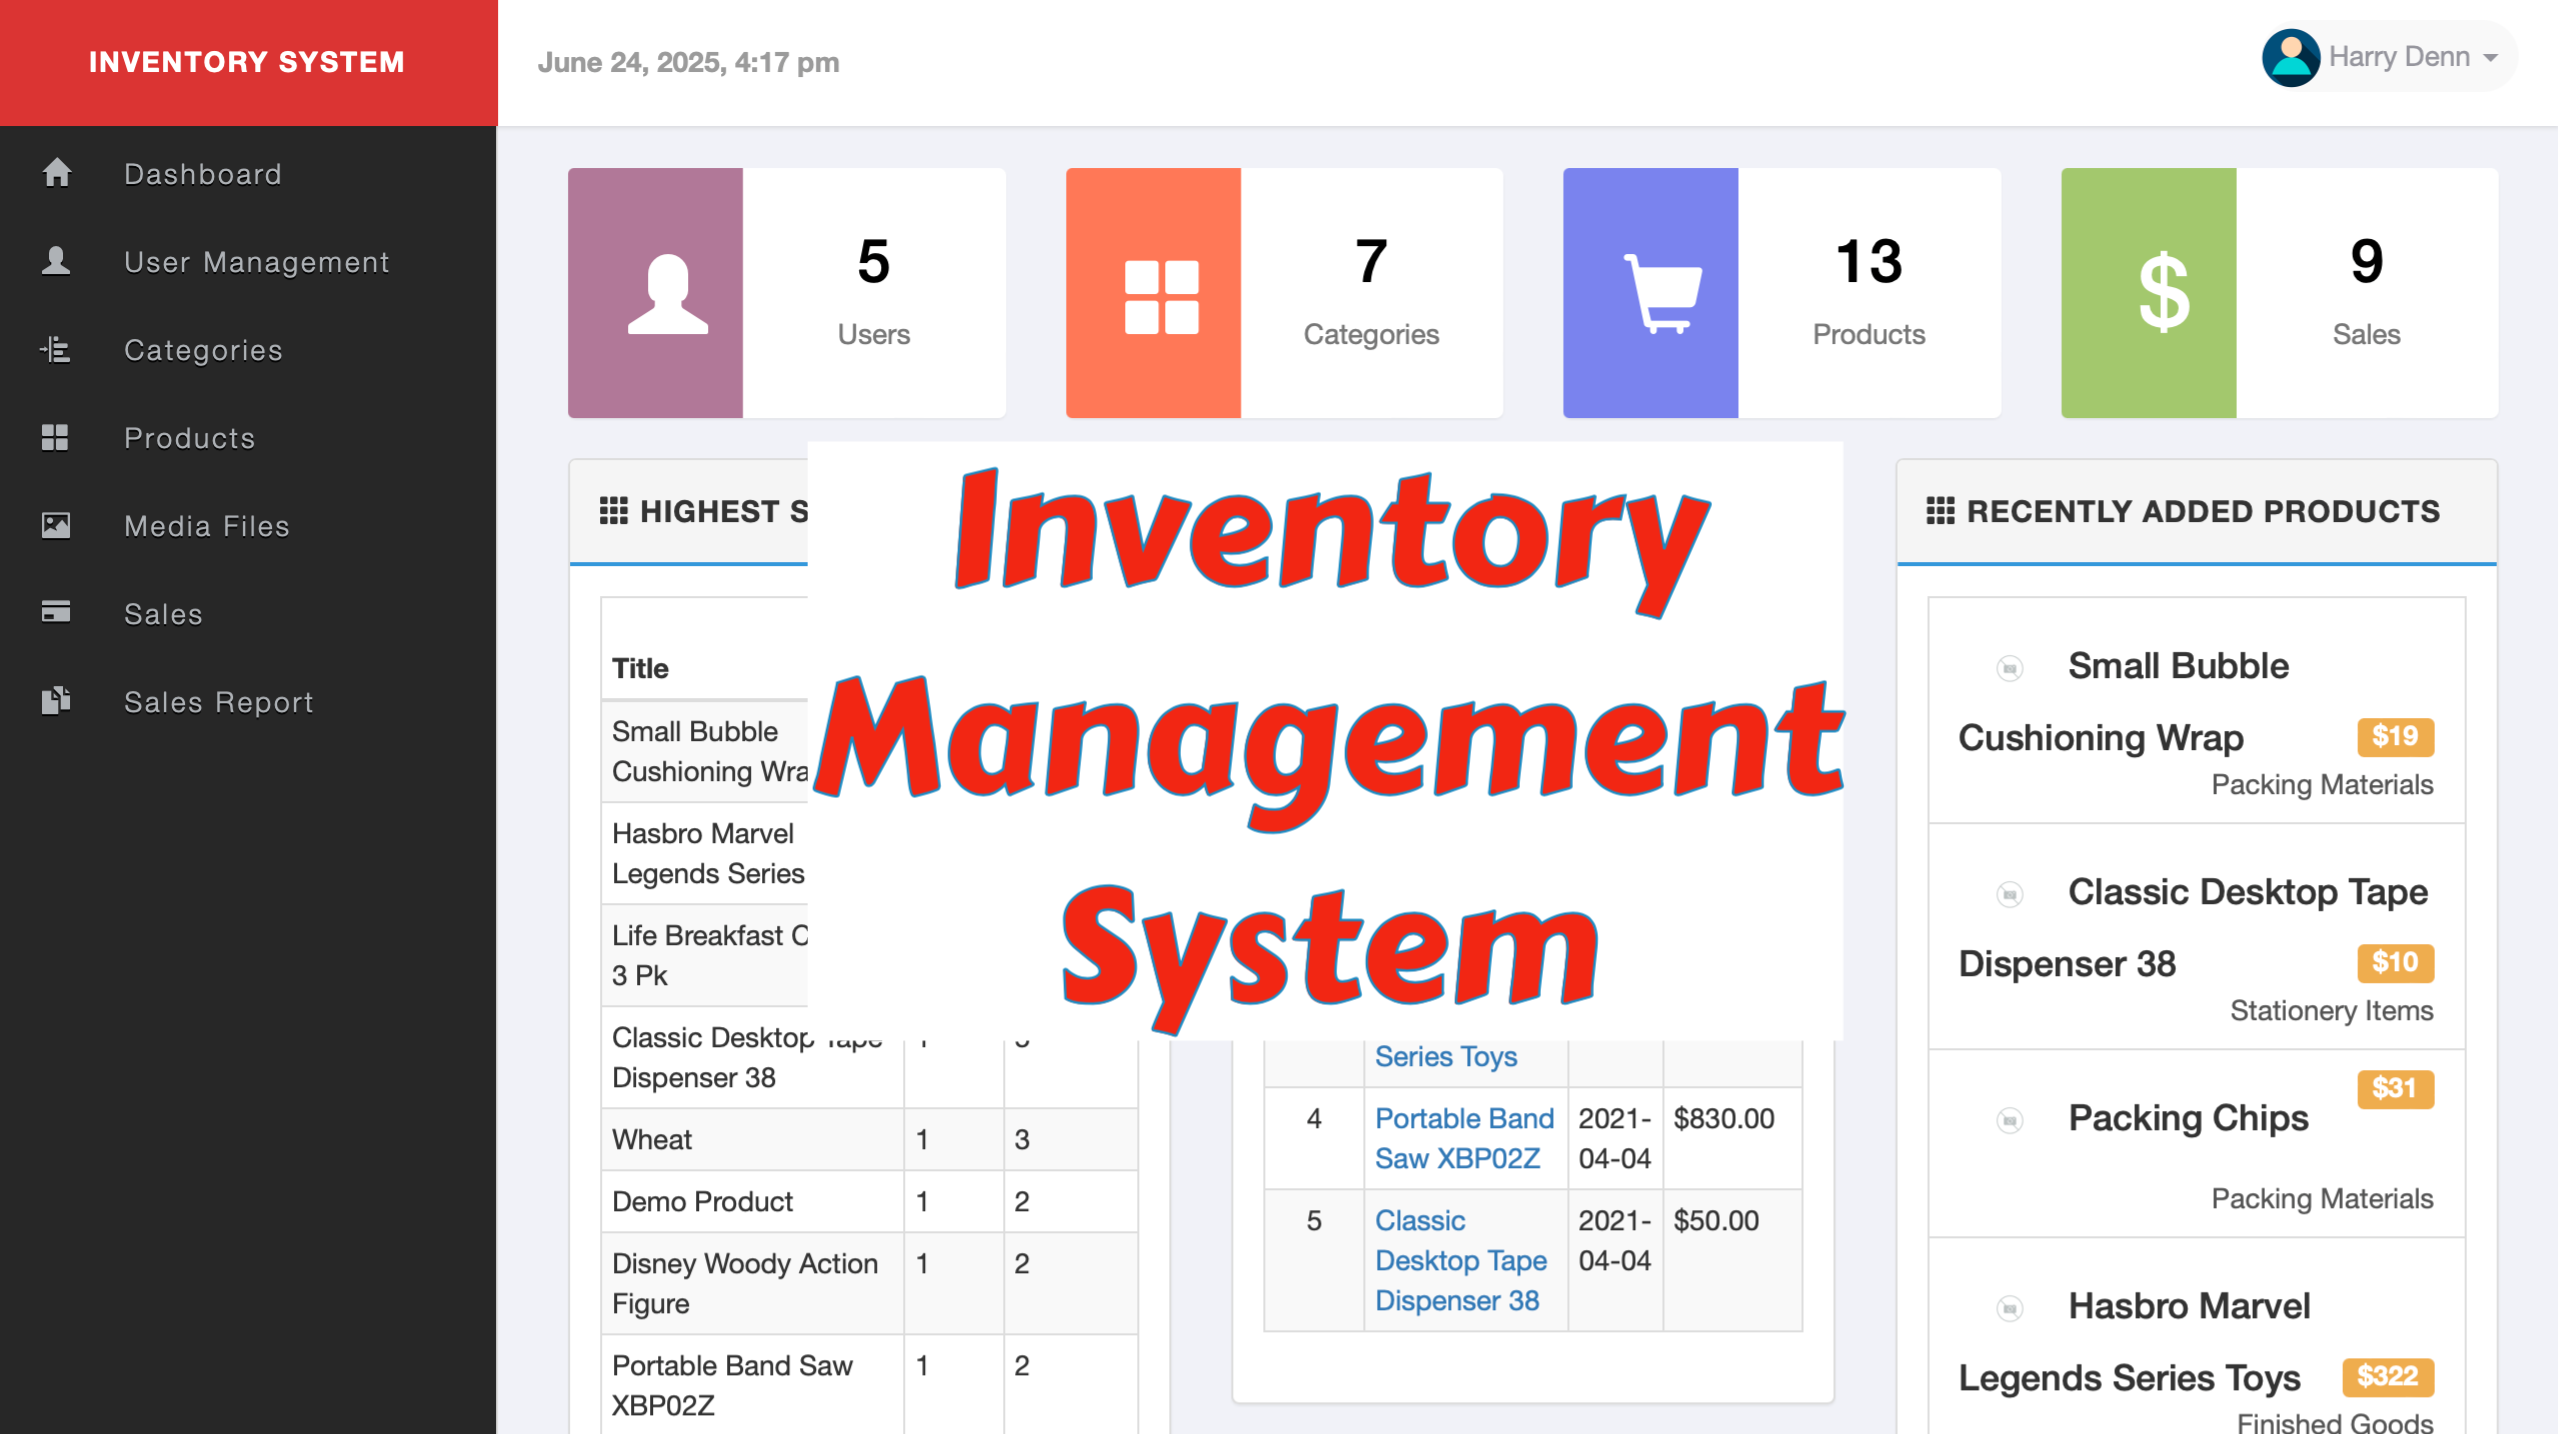This screenshot has height=1434, width=2558.
Task: Open Small Bubble Cushioning Wrap recent product
Action: click(x=2196, y=710)
